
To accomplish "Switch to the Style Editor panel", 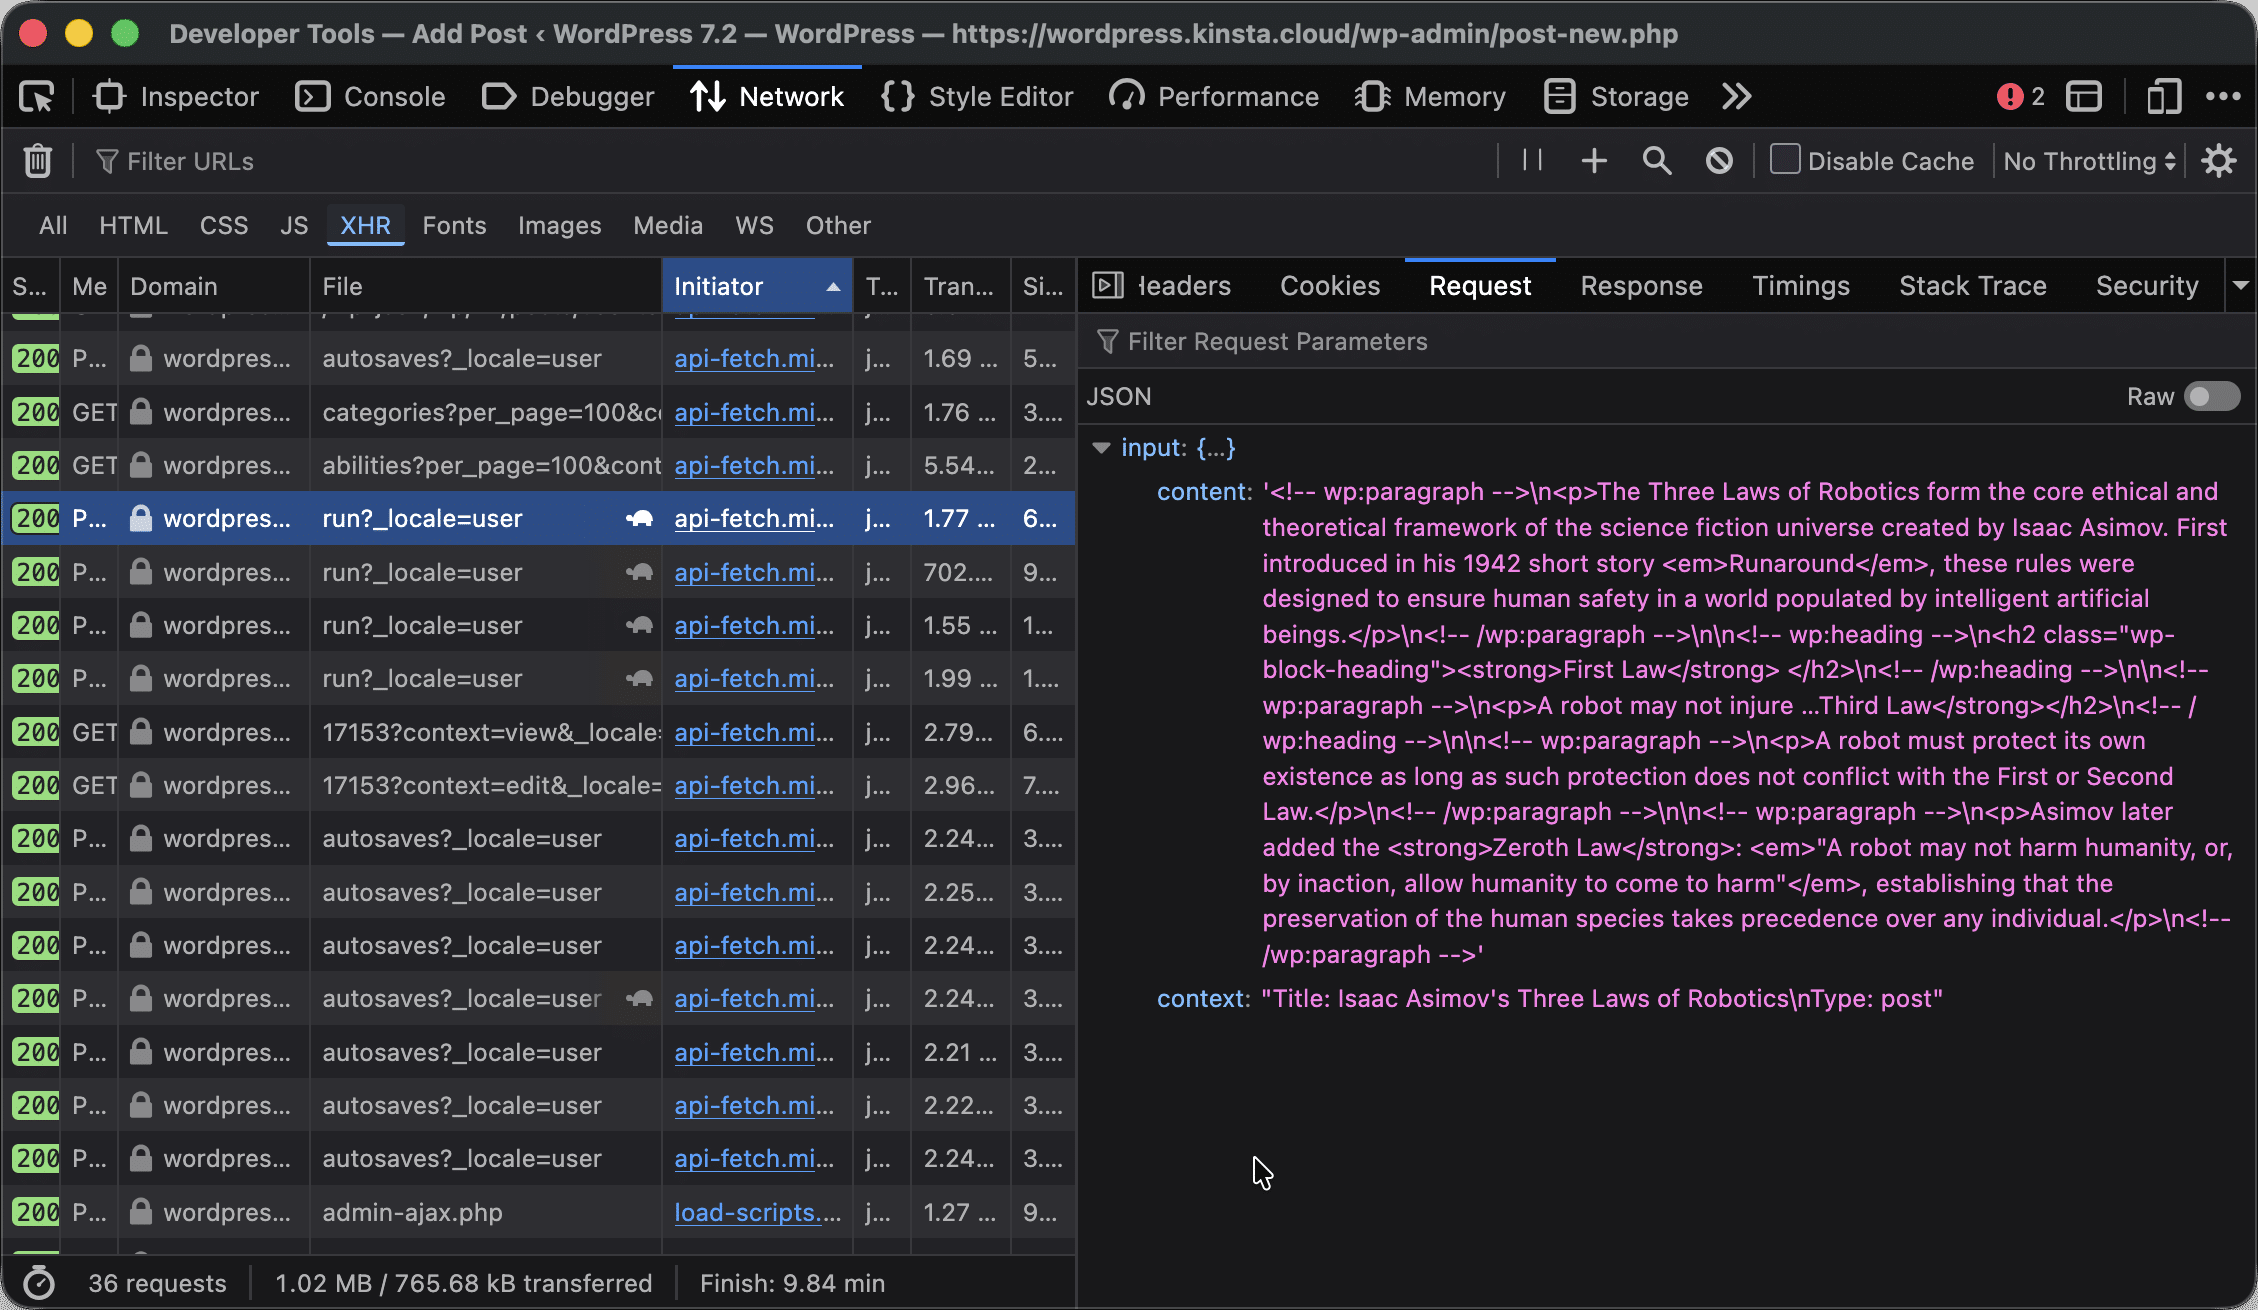I will coord(977,97).
